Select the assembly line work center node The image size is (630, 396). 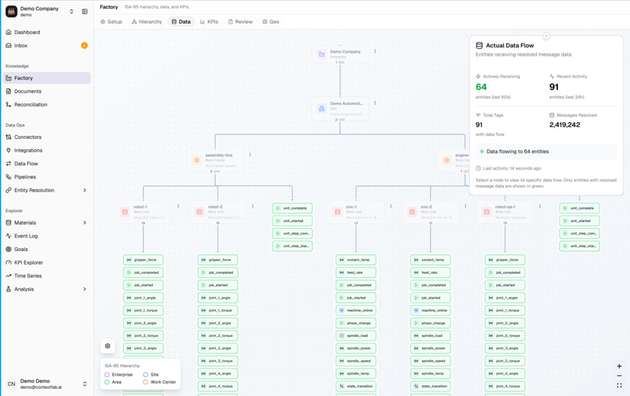[215, 160]
